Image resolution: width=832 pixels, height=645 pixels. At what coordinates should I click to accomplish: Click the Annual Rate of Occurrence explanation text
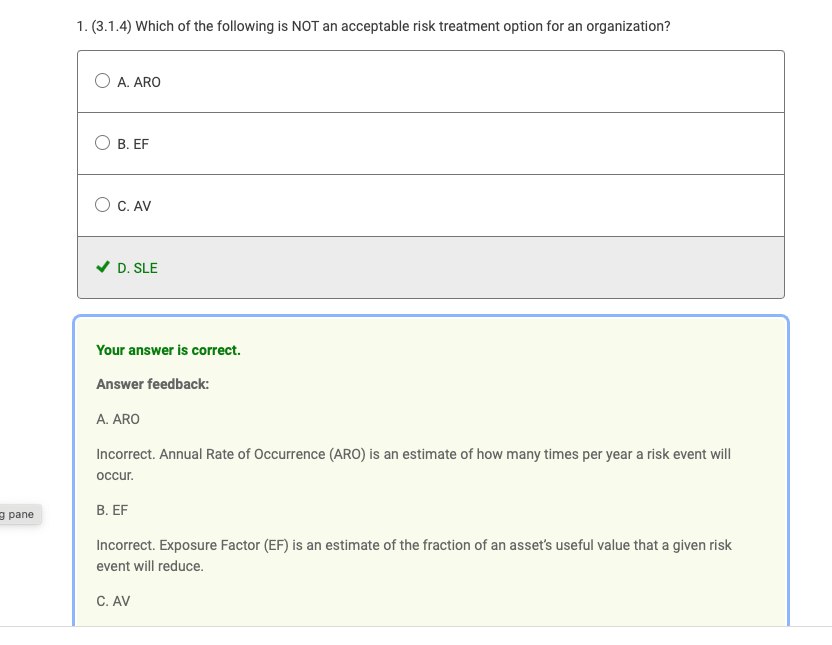(413, 454)
